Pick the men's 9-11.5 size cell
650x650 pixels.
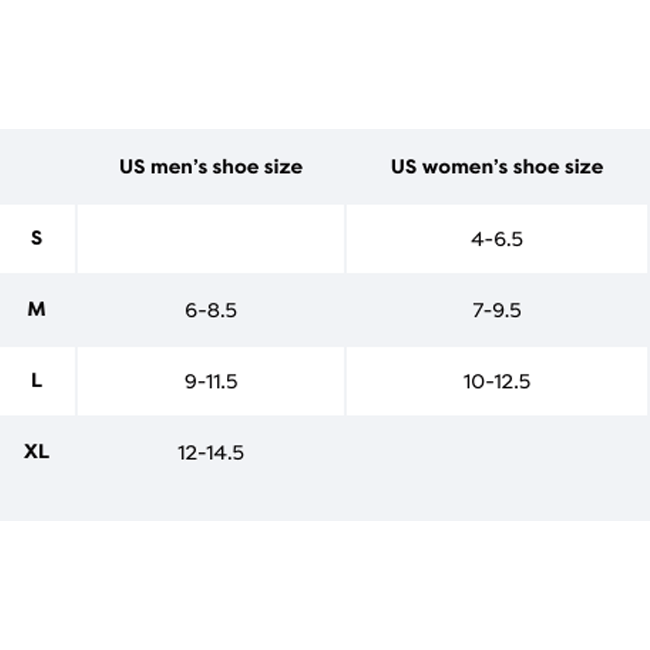point(211,381)
